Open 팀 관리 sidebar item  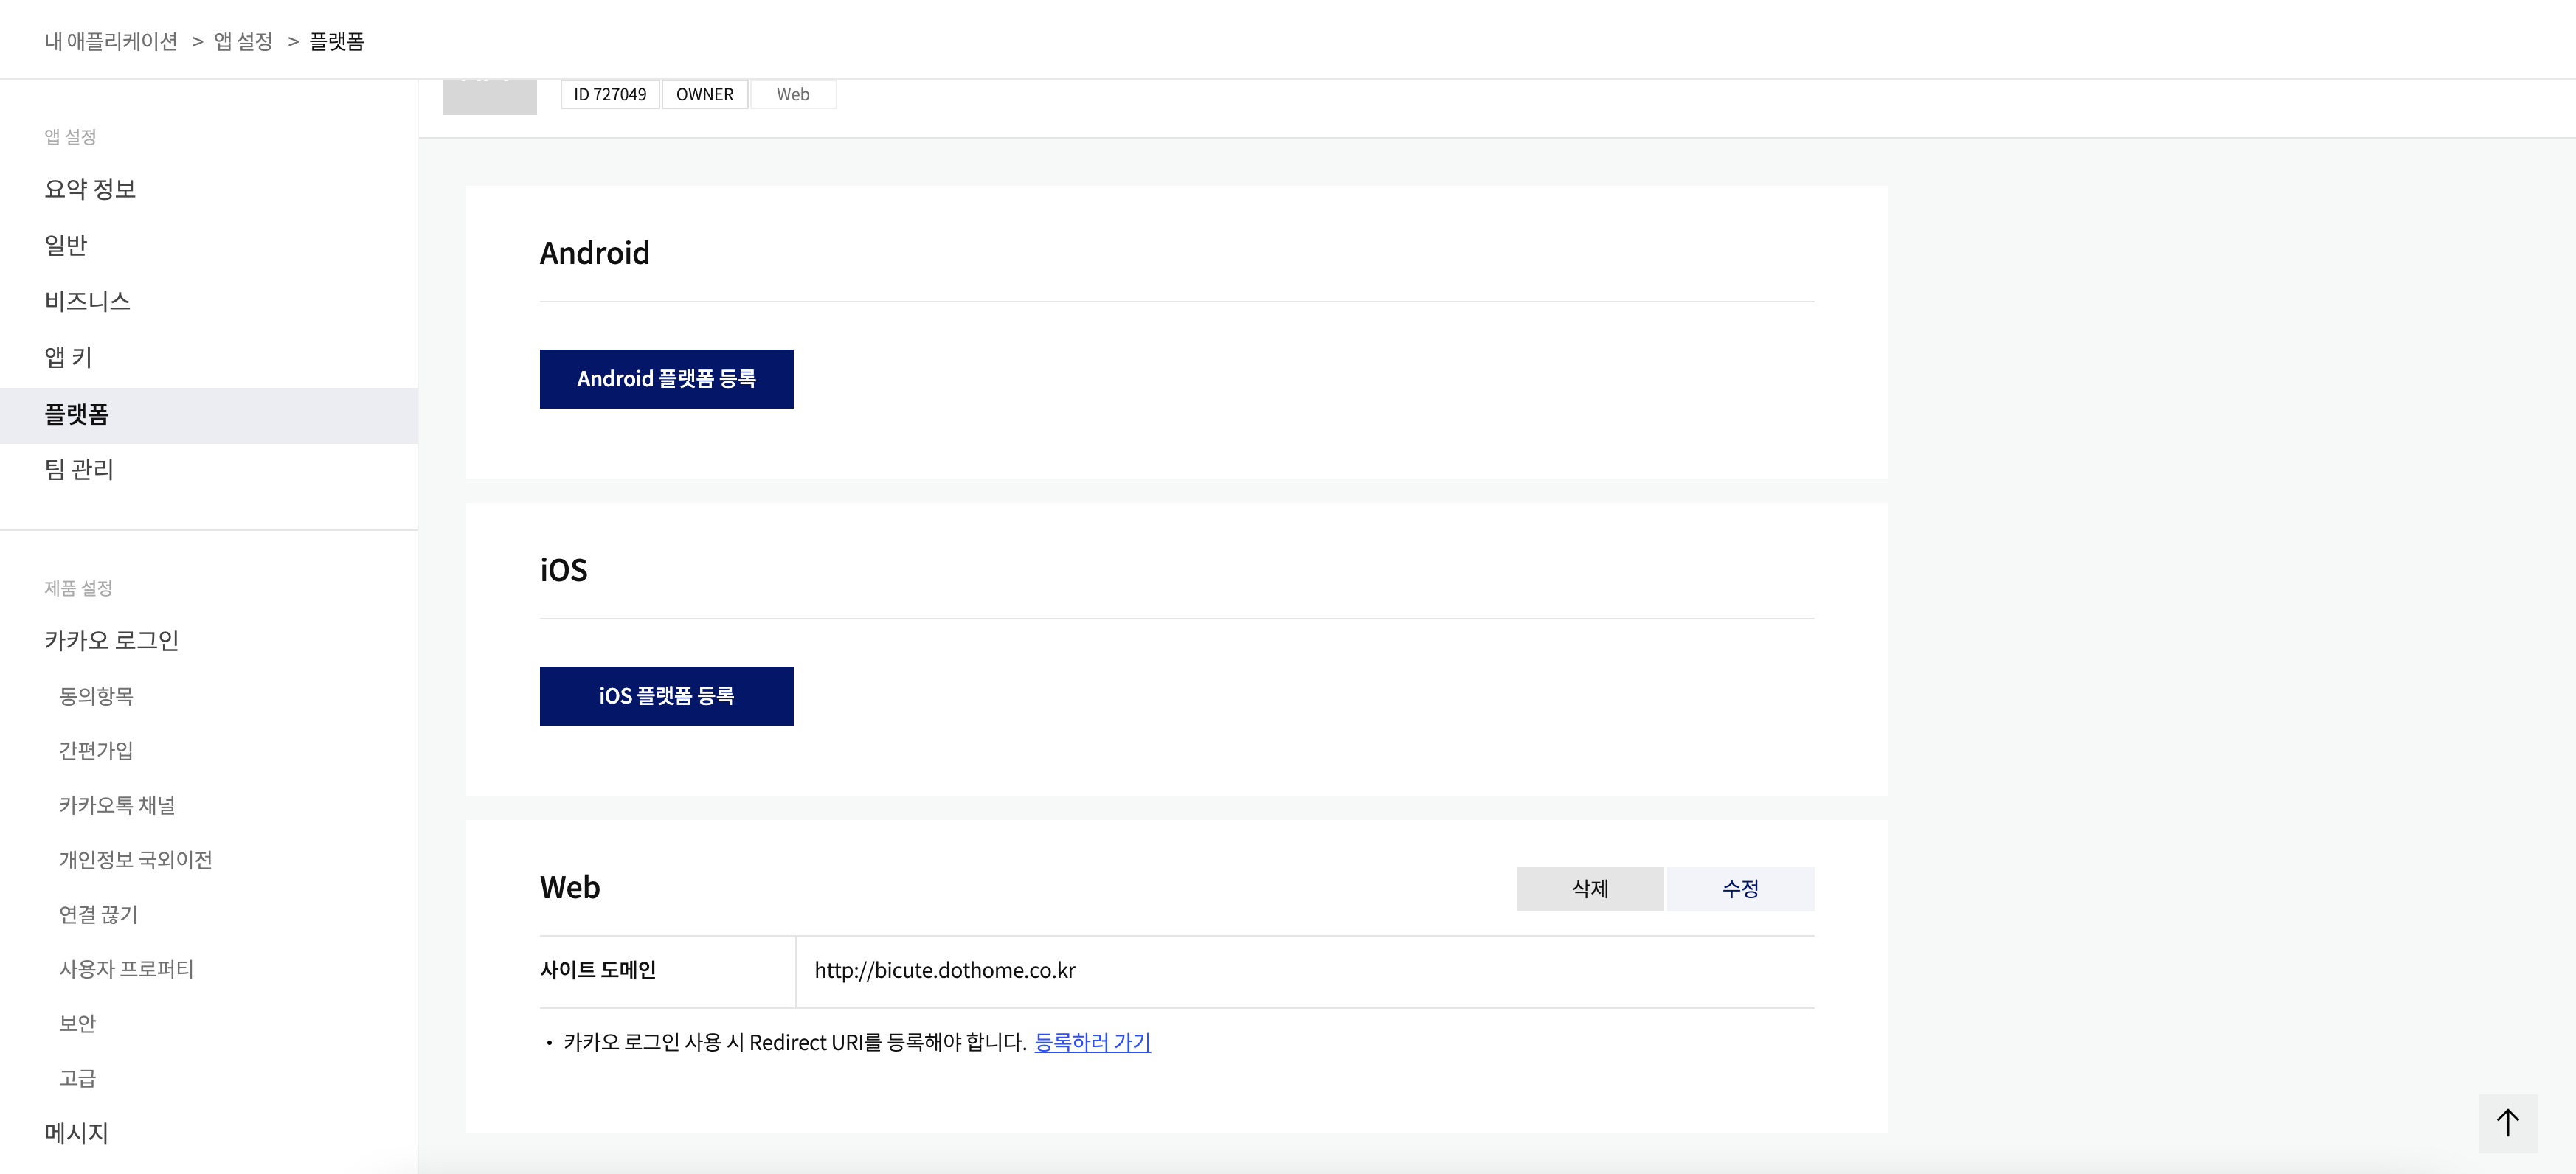click(x=79, y=469)
